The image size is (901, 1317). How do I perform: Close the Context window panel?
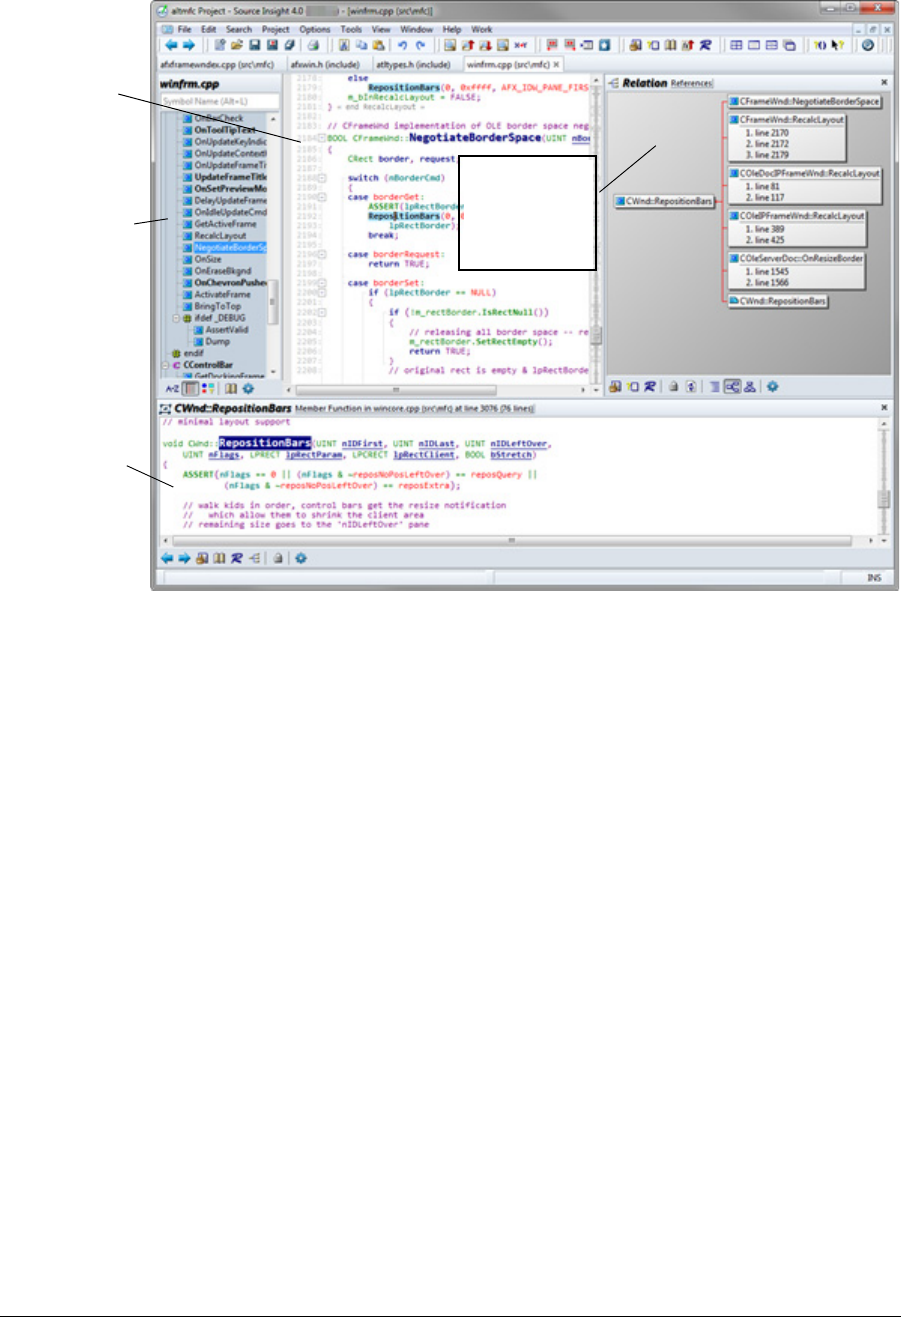pyautogui.click(x=884, y=408)
